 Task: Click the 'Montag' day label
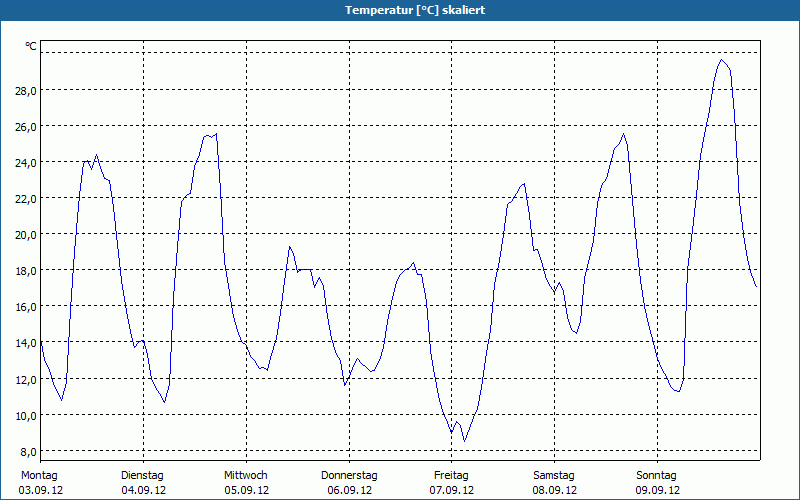pos(39,476)
